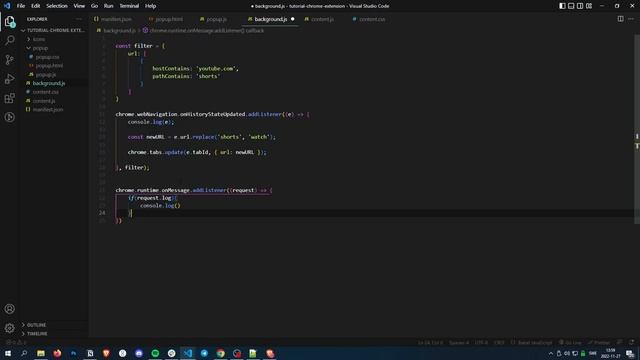Open the Go menu
The width and height of the screenshot is (640, 360).
tap(94, 6)
